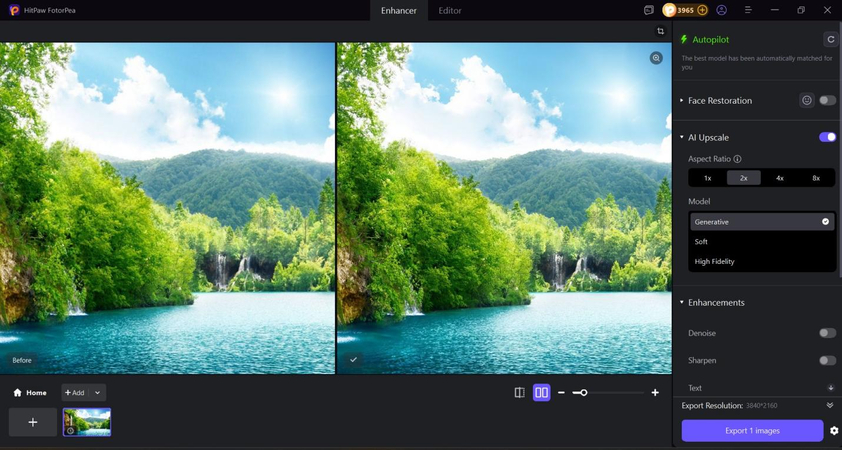Click the Add button
842x450 pixels.
point(75,393)
